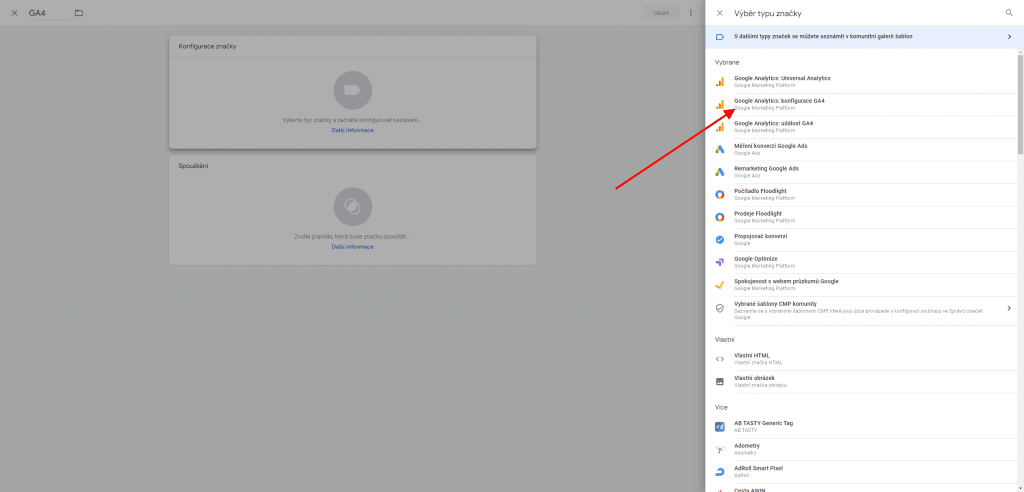
Task: Click the Prodeje Floodlight icon
Action: coord(720,217)
